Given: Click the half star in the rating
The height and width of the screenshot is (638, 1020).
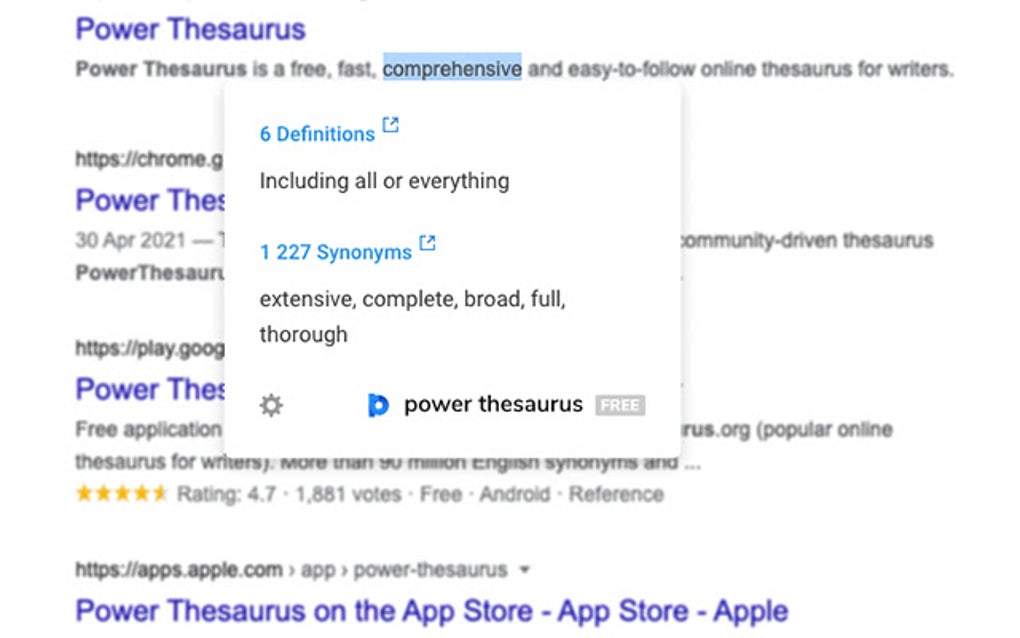Looking at the screenshot, I should click(159, 493).
